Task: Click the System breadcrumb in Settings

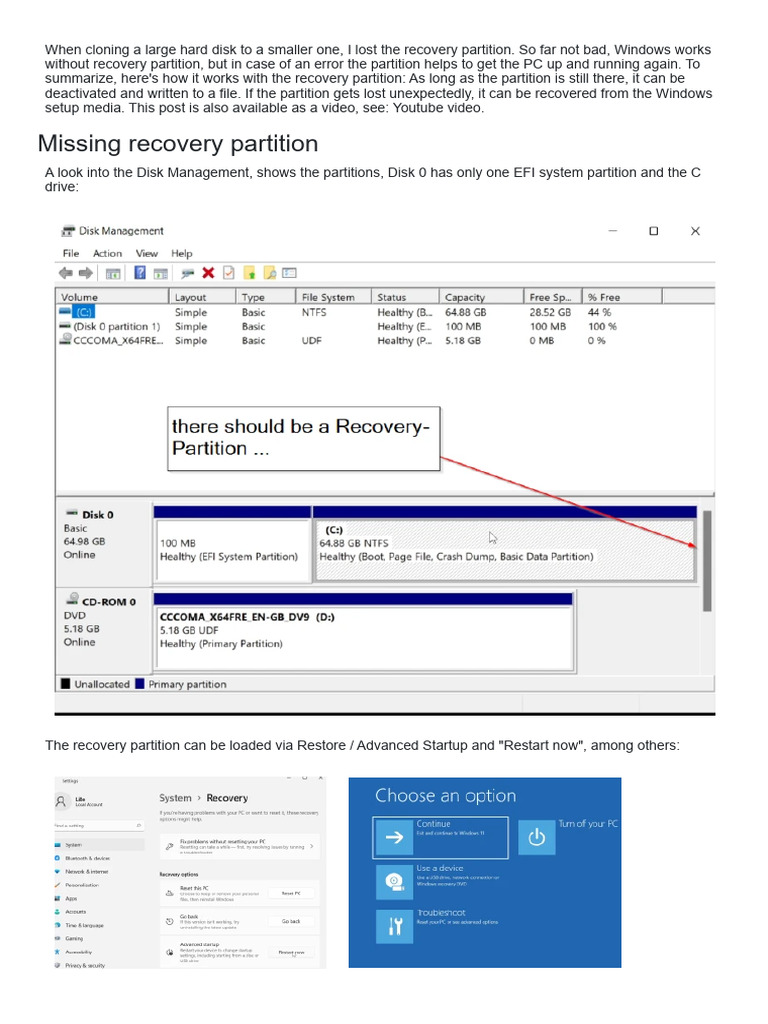Action: point(175,798)
